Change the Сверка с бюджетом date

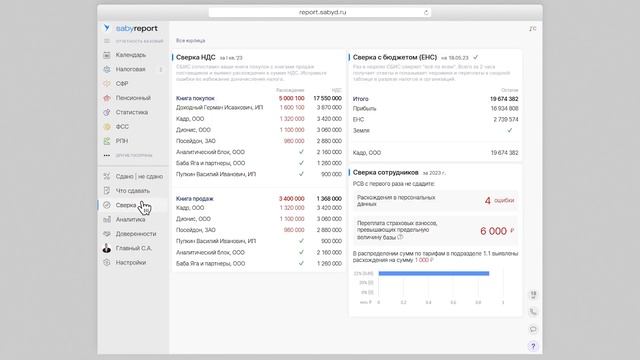coord(455,58)
